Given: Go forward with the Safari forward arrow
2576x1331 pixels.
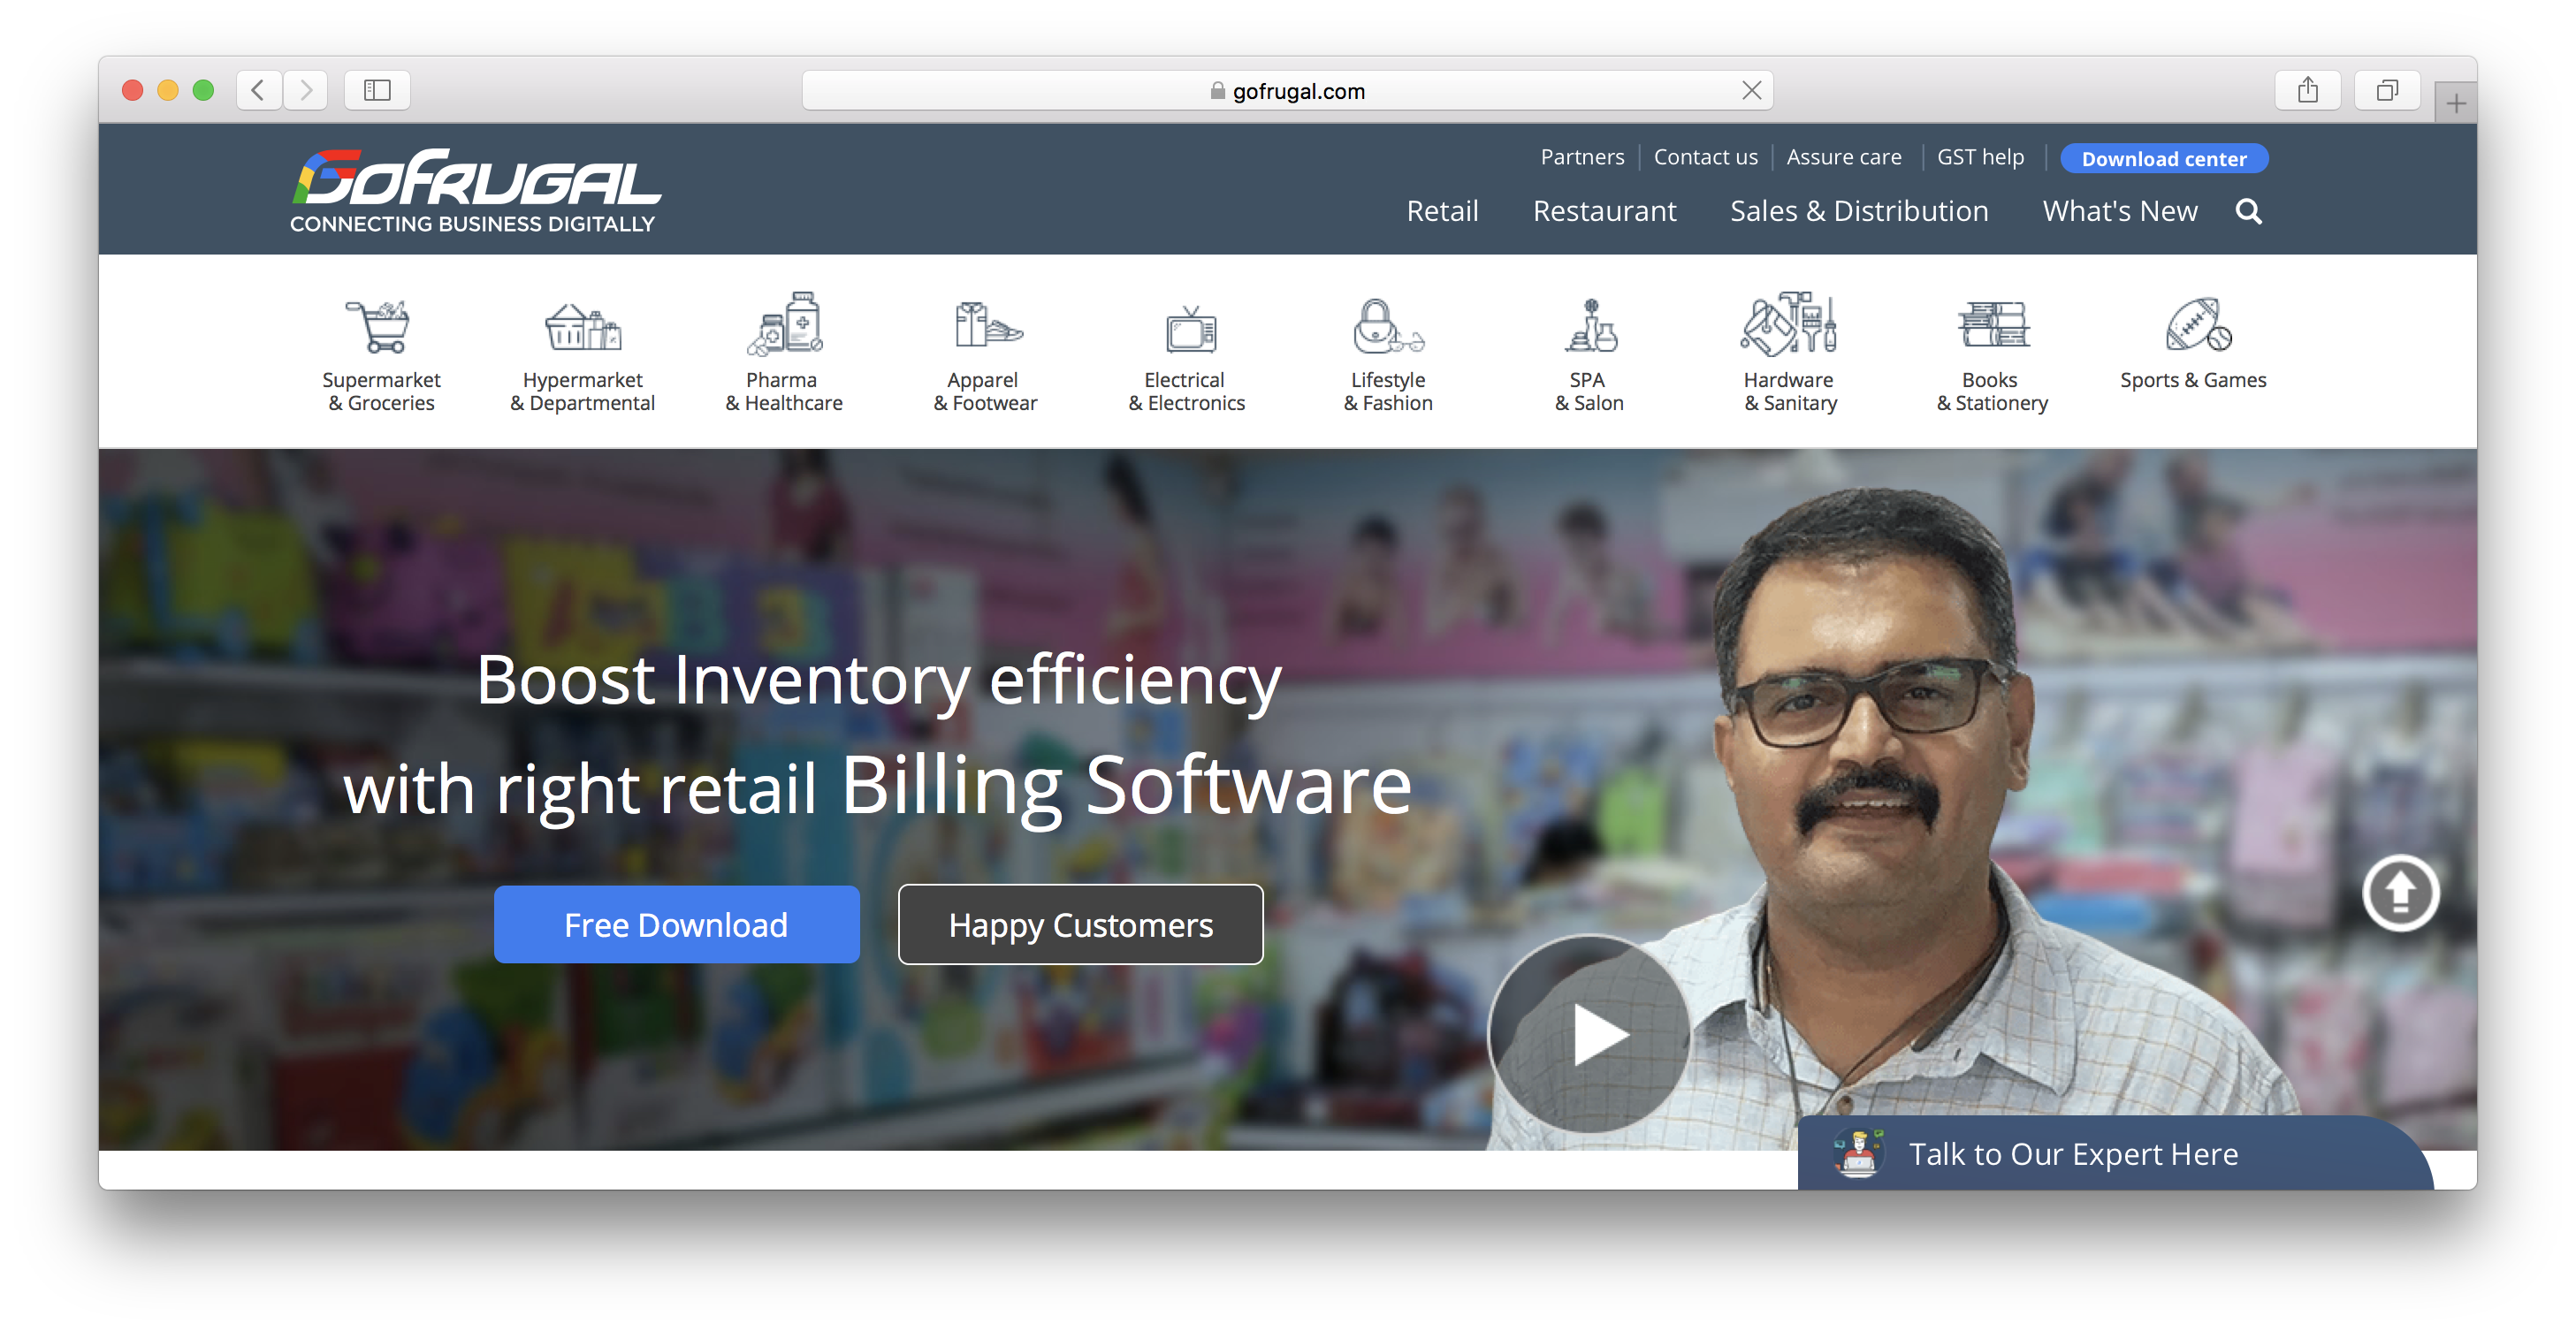Looking at the screenshot, I should pos(306,90).
